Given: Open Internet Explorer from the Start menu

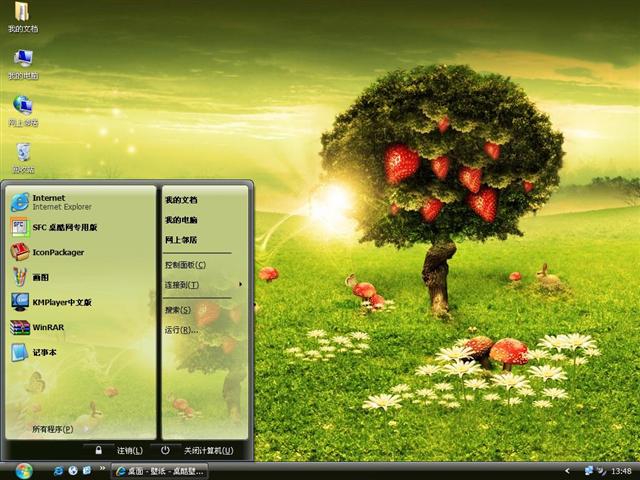Looking at the screenshot, I should [60, 202].
